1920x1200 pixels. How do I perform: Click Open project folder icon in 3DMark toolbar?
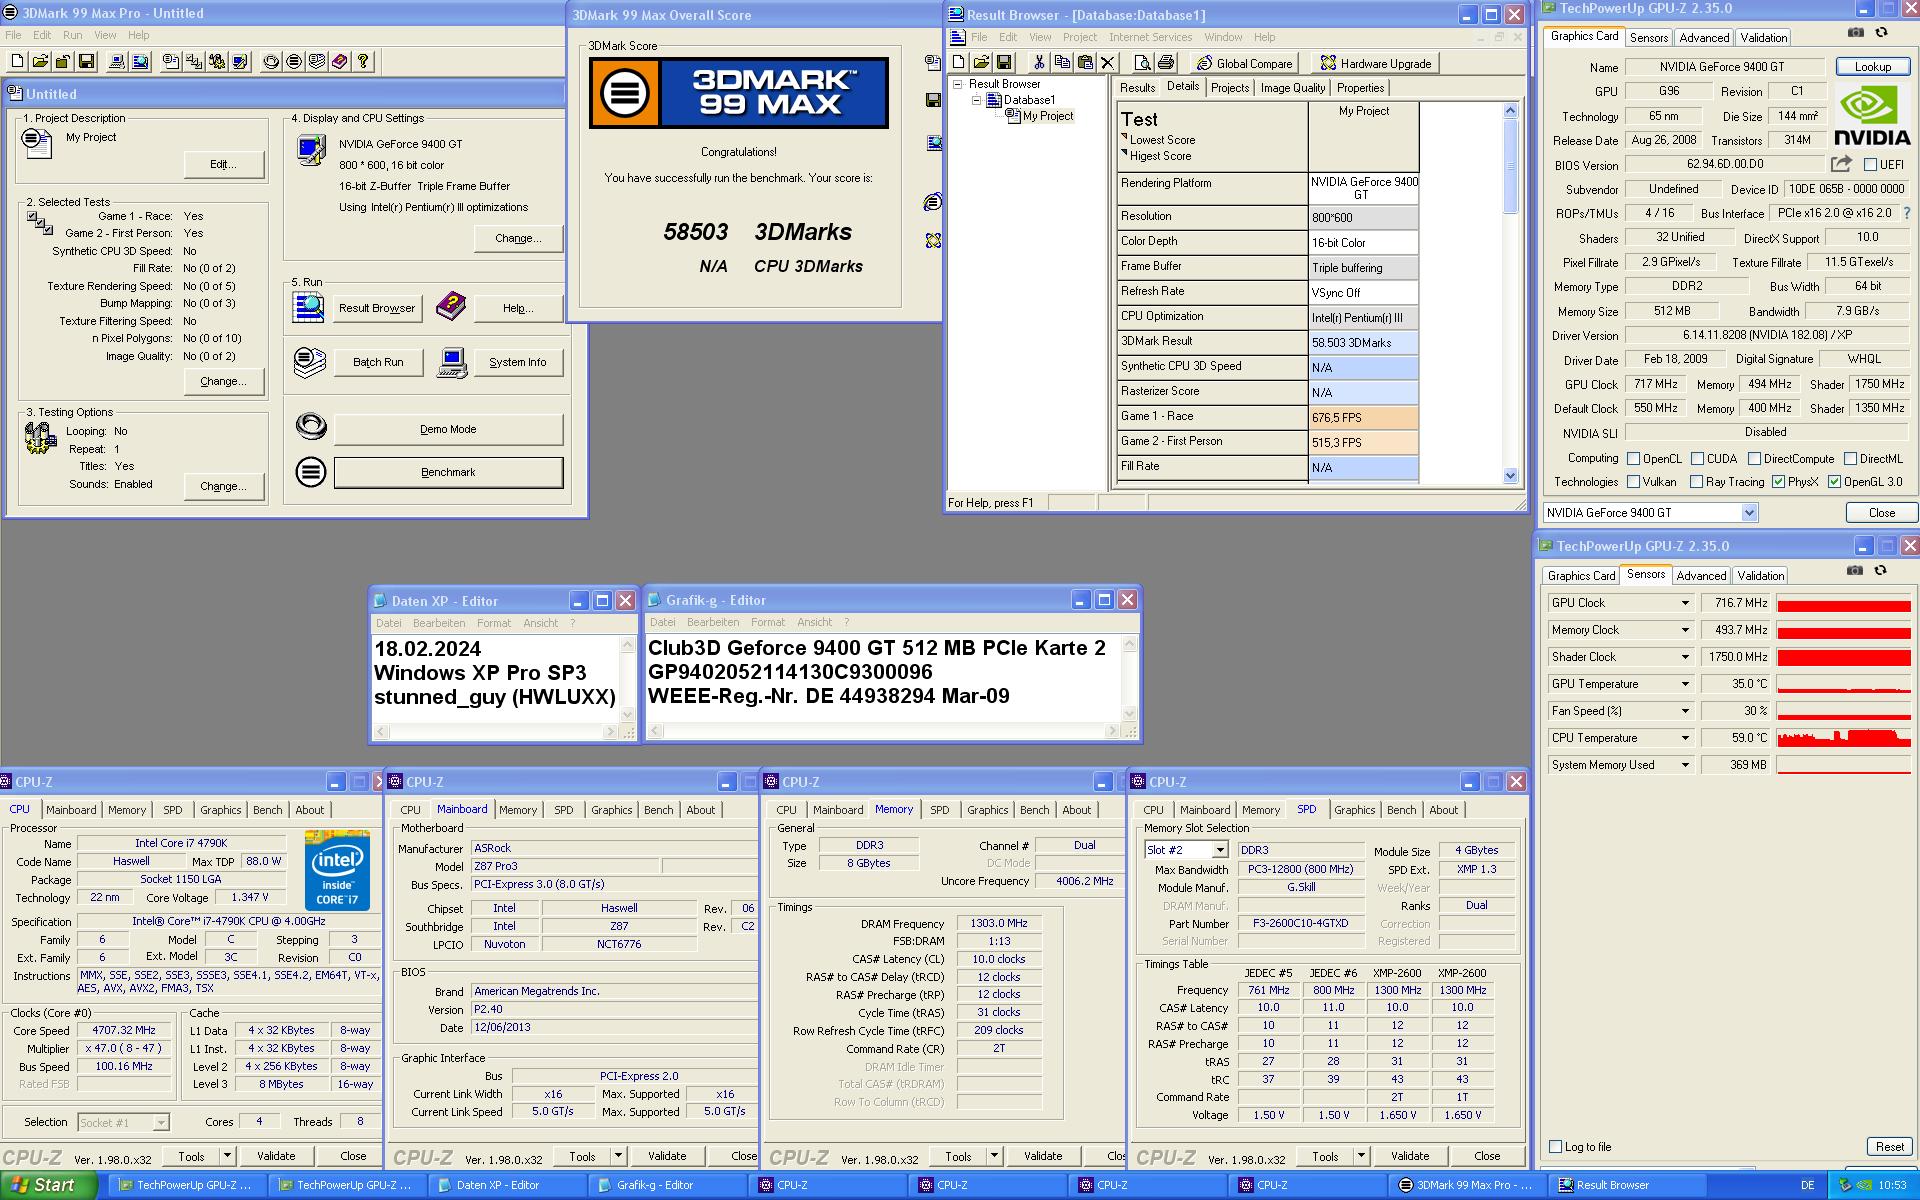click(x=40, y=61)
